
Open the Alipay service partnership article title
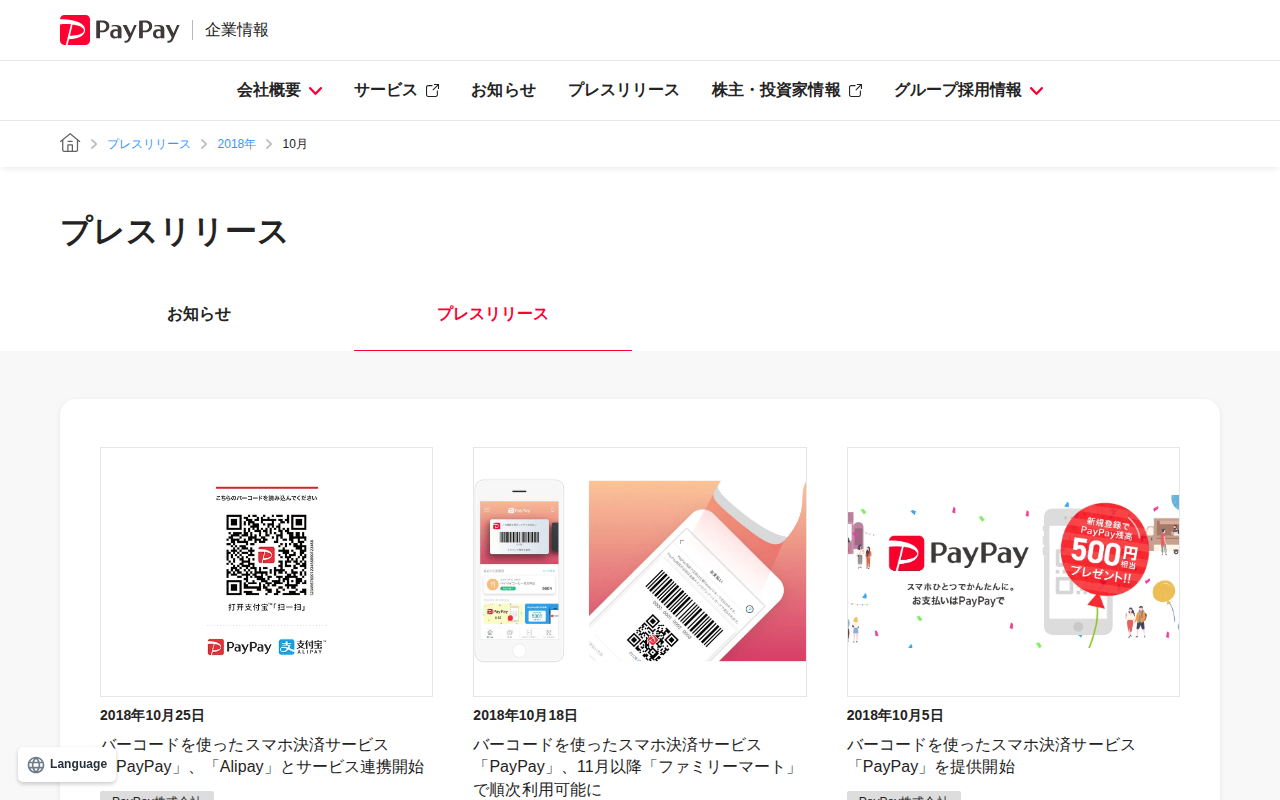(x=262, y=756)
